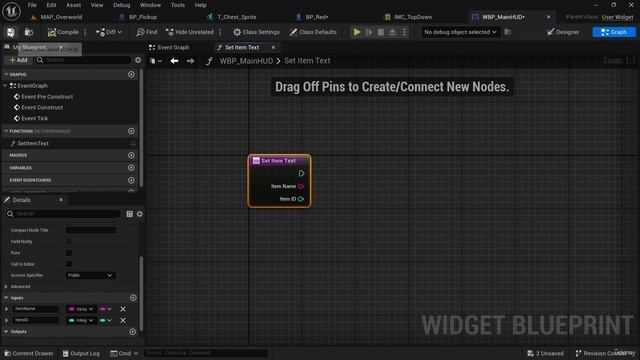Compile the widget blueprint
The image size is (640, 360).
[x=63, y=32]
